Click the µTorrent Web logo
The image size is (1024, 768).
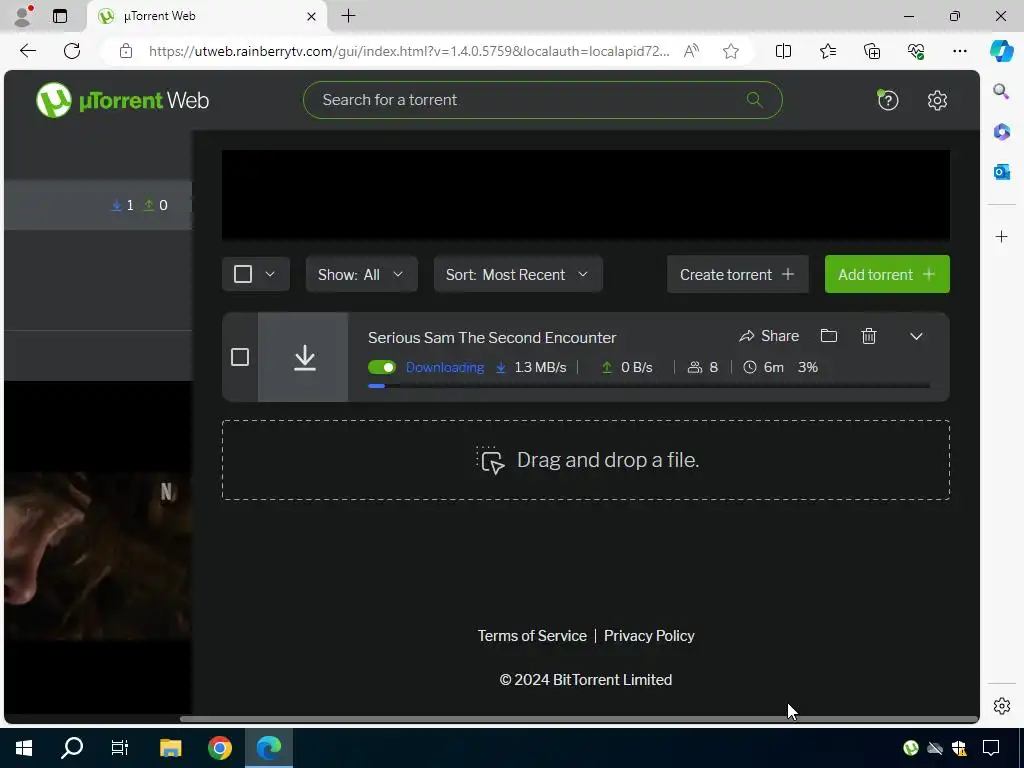point(122,101)
